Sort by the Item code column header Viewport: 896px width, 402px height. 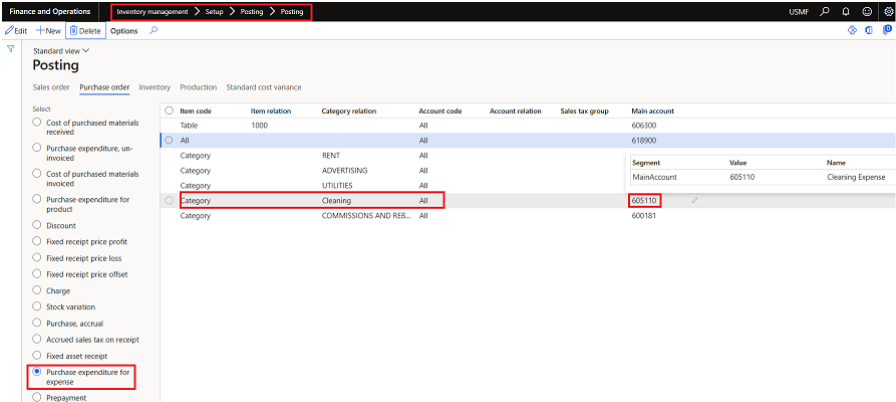coord(194,111)
